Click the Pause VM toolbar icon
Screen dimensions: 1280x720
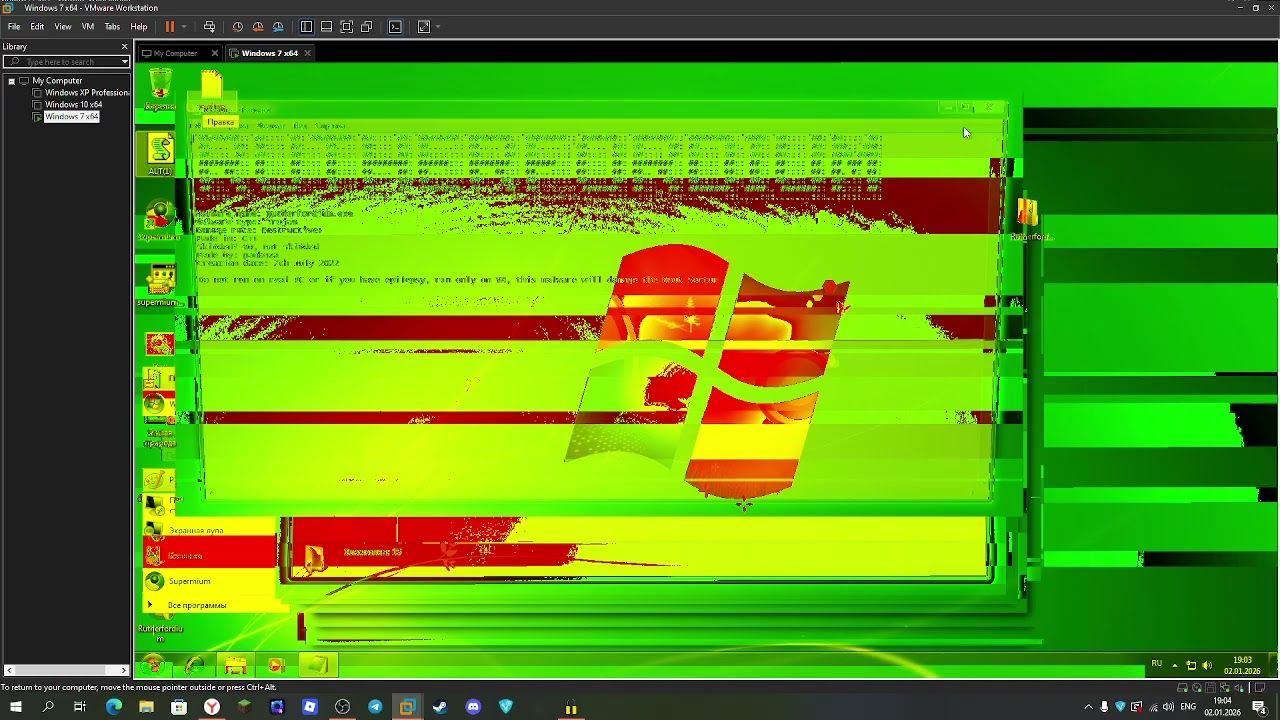coord(170,27)
